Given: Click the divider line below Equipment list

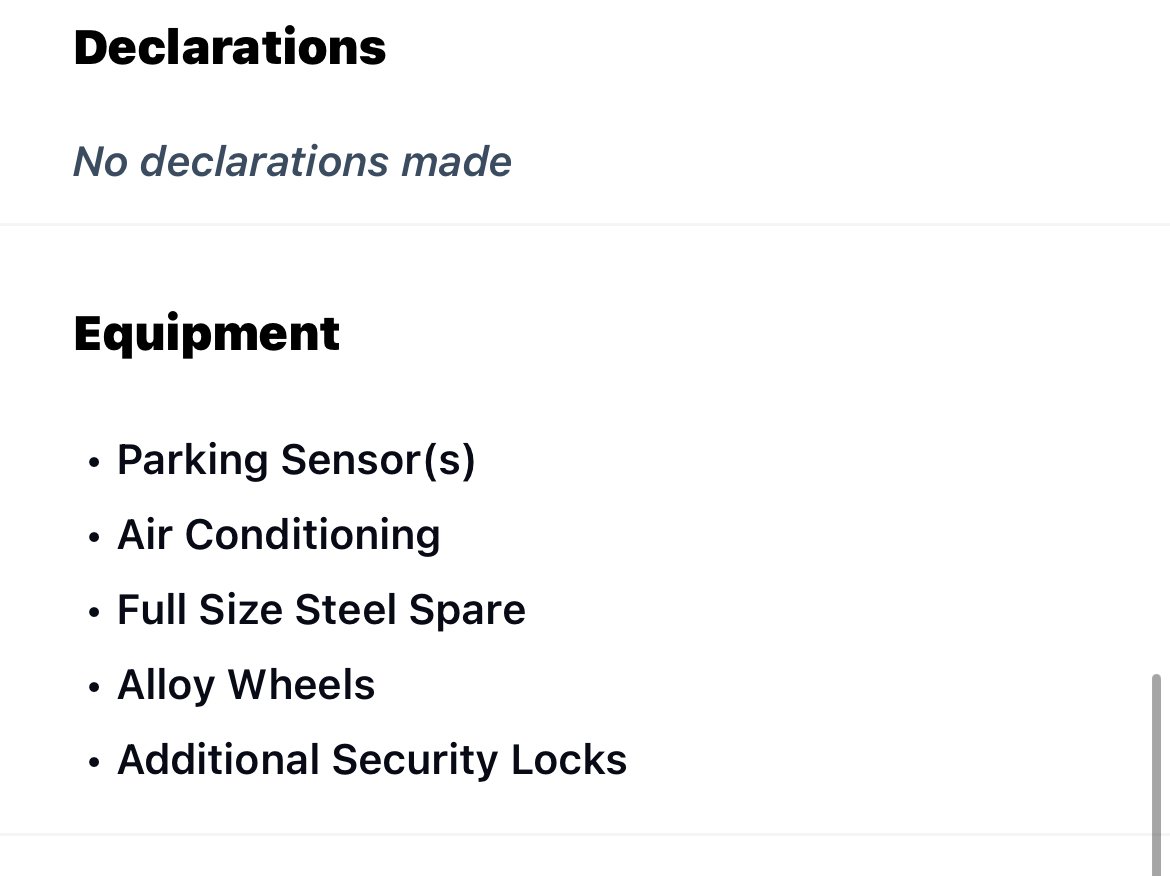Looking at the screenshot, I should (585, 833).
